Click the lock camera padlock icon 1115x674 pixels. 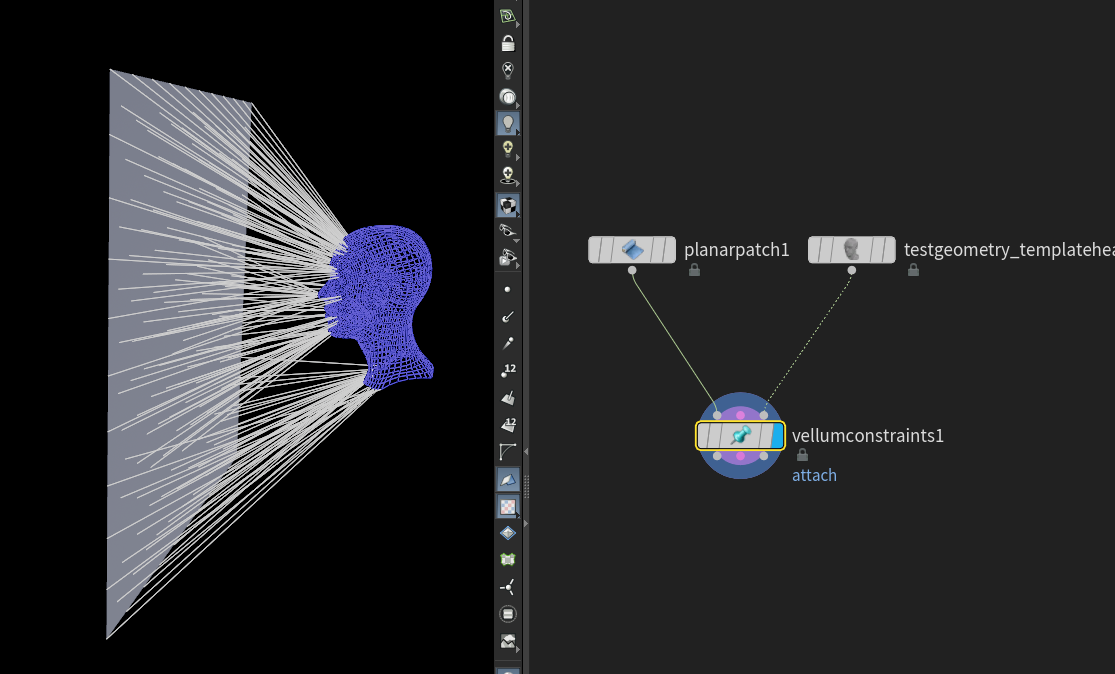508,44
